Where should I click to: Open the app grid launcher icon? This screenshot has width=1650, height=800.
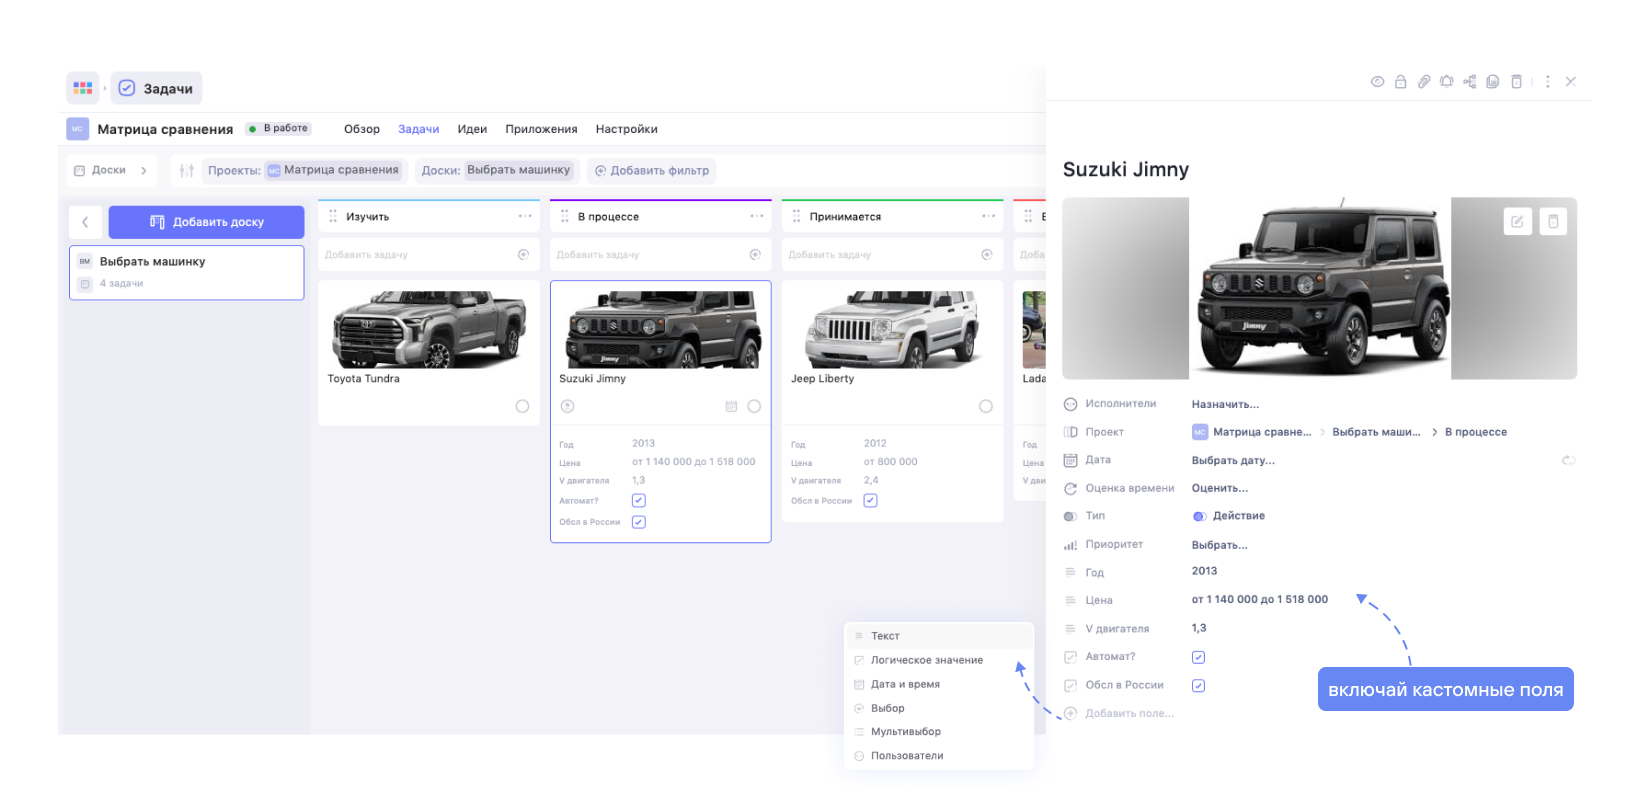tap(83, 88)
